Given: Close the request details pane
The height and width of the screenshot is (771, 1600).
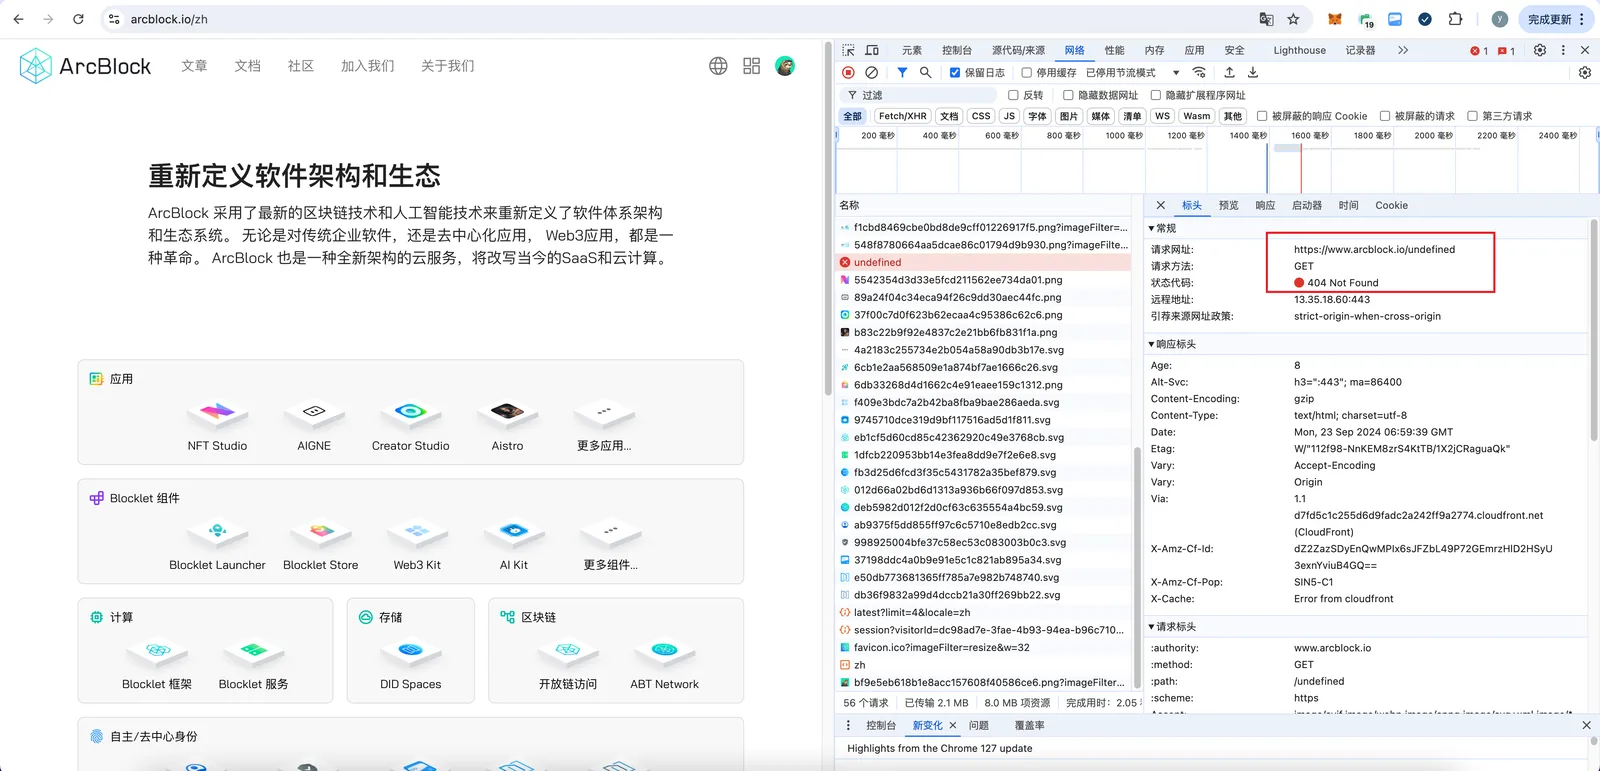Looking at the screenshot, I should pos(1161,205).
